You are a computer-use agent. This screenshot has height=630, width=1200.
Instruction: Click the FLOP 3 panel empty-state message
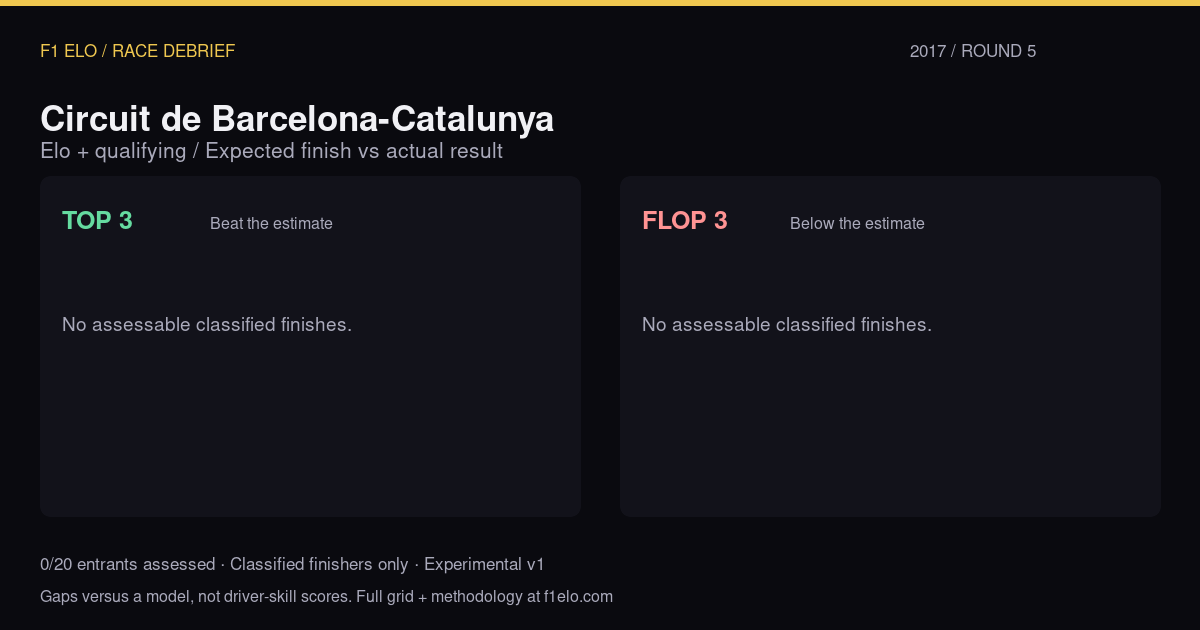[x=787, y=325]
